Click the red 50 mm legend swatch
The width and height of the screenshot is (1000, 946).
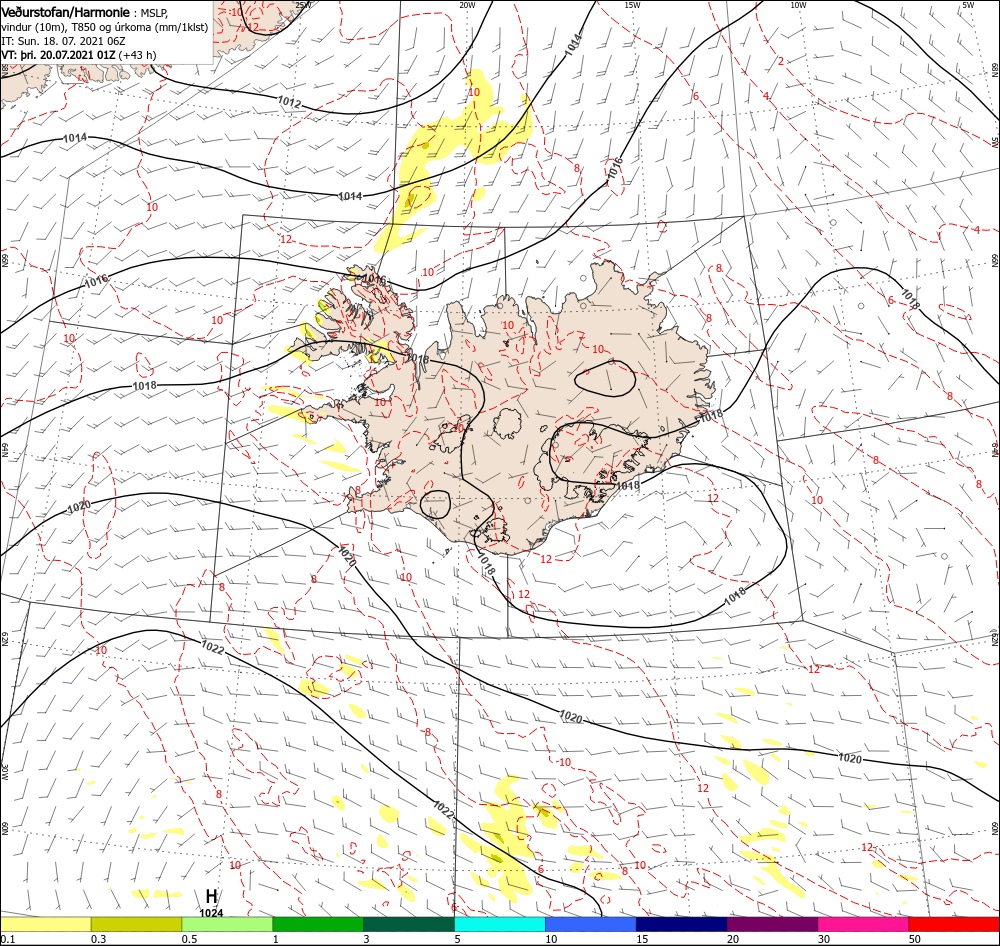954,924
